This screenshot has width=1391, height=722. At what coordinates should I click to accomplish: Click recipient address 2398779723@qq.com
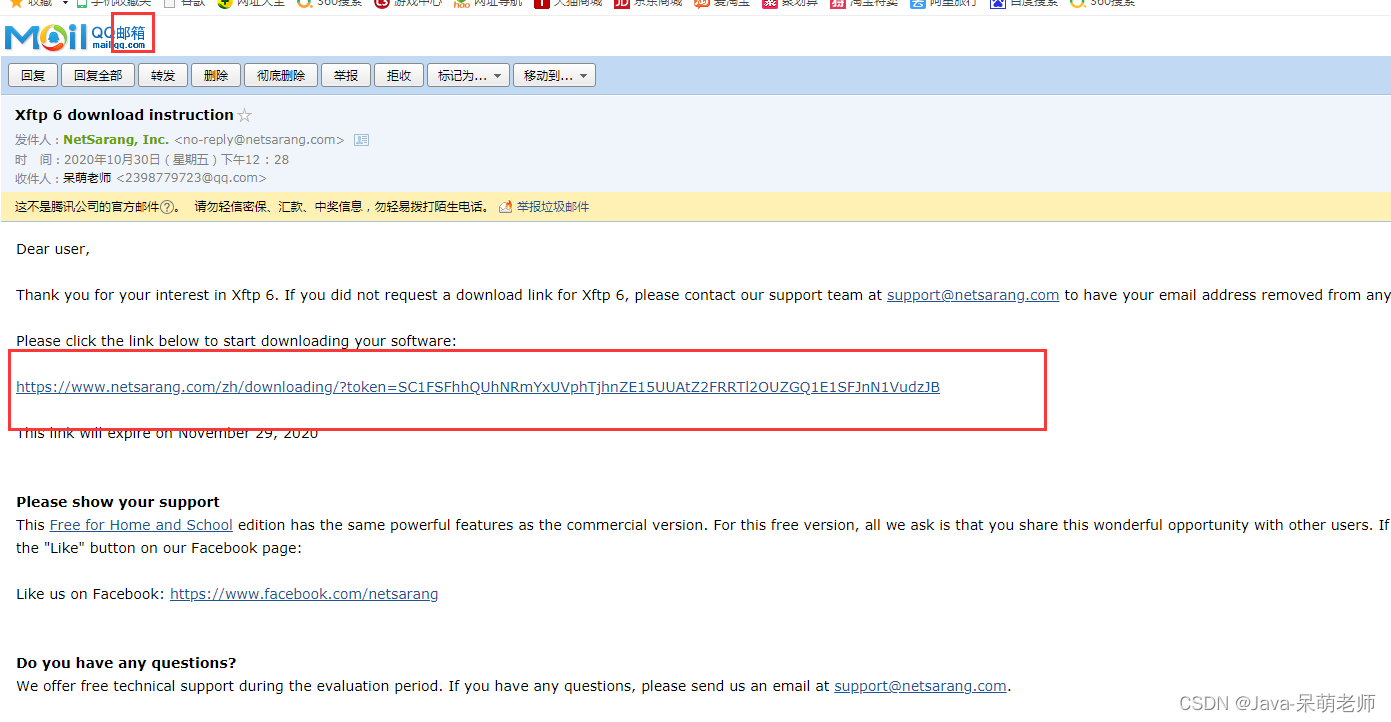(x=192, y=178)
